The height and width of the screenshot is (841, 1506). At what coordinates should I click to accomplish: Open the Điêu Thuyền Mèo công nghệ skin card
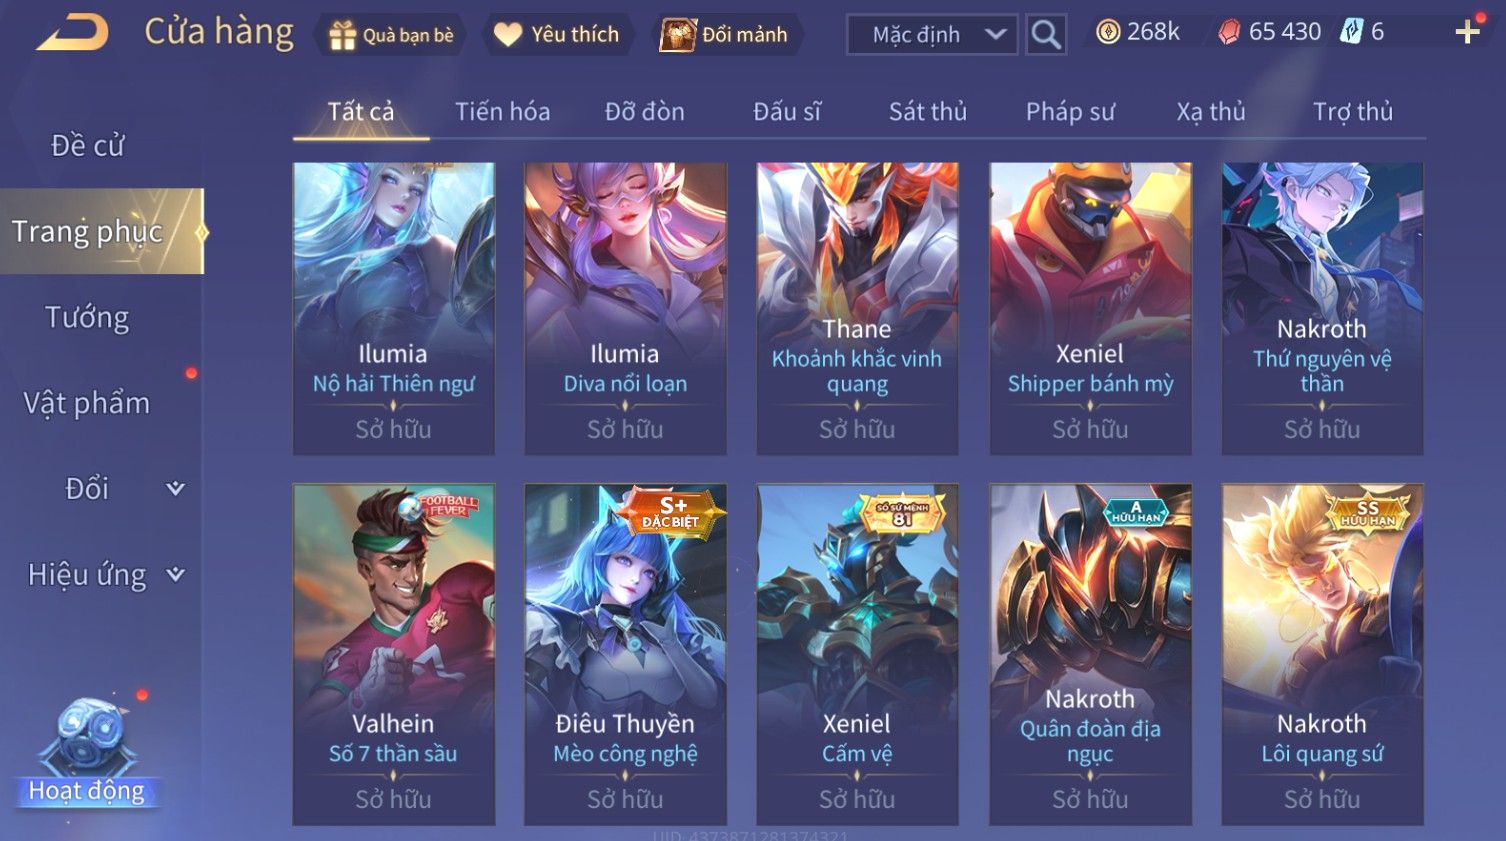point(625,655)
